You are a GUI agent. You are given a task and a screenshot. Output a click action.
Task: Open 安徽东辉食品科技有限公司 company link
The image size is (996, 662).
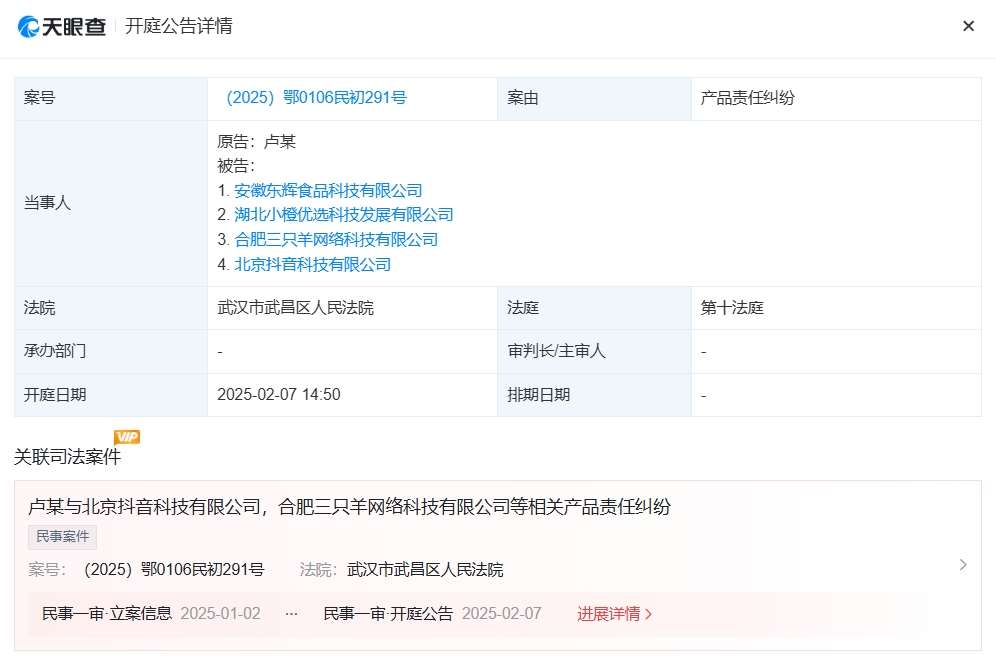(x=328, y=191)
